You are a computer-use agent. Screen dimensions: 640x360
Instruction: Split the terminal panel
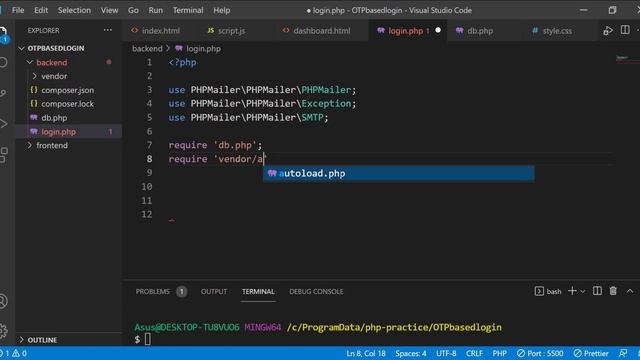tap(597, 291)
